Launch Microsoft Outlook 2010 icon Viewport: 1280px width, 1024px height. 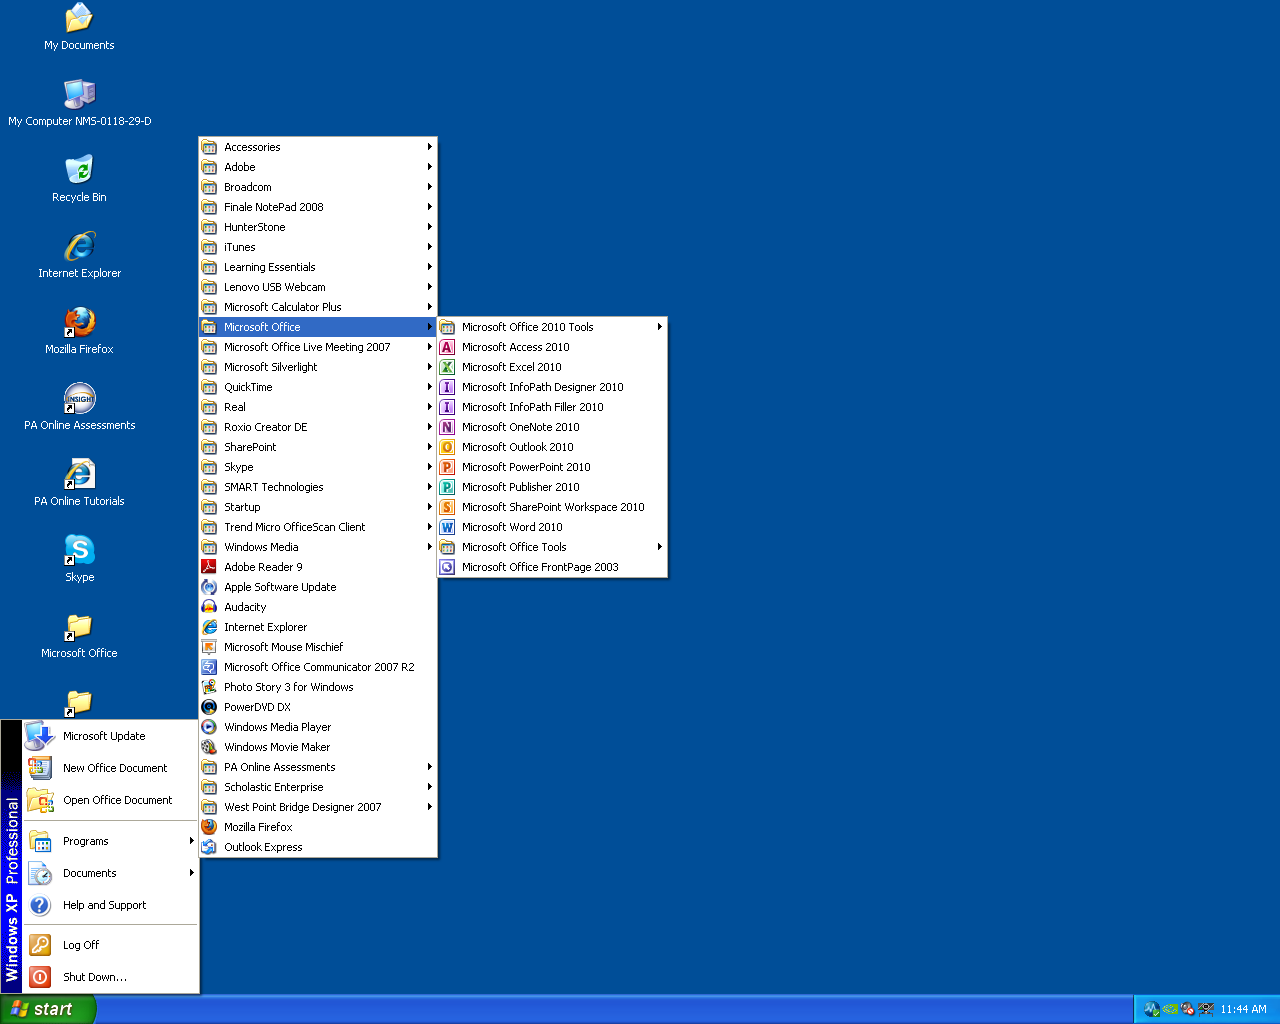(x=447, y=447)
